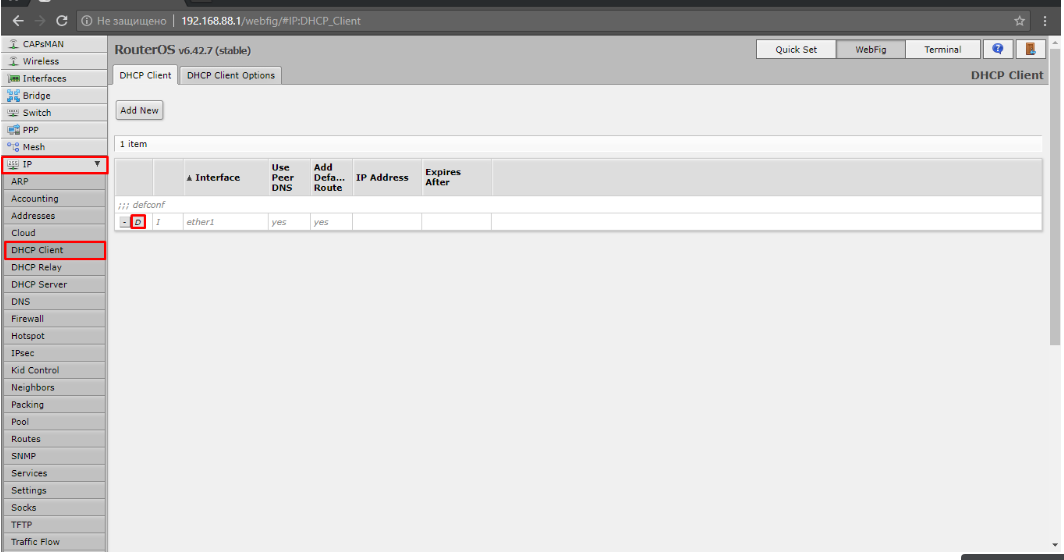Open the Mesh menu
Screen dimensions: 1064x560
pos(54,147)
